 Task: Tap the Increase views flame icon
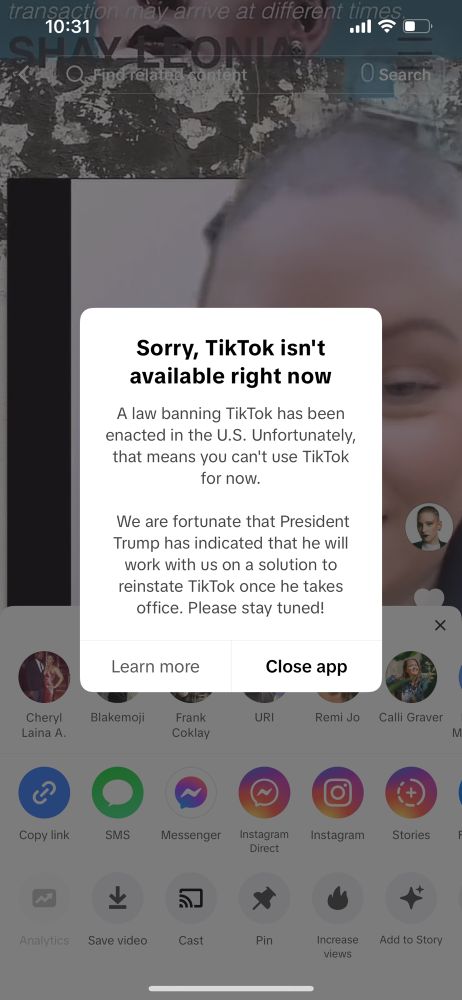click(x=338, y=898)
